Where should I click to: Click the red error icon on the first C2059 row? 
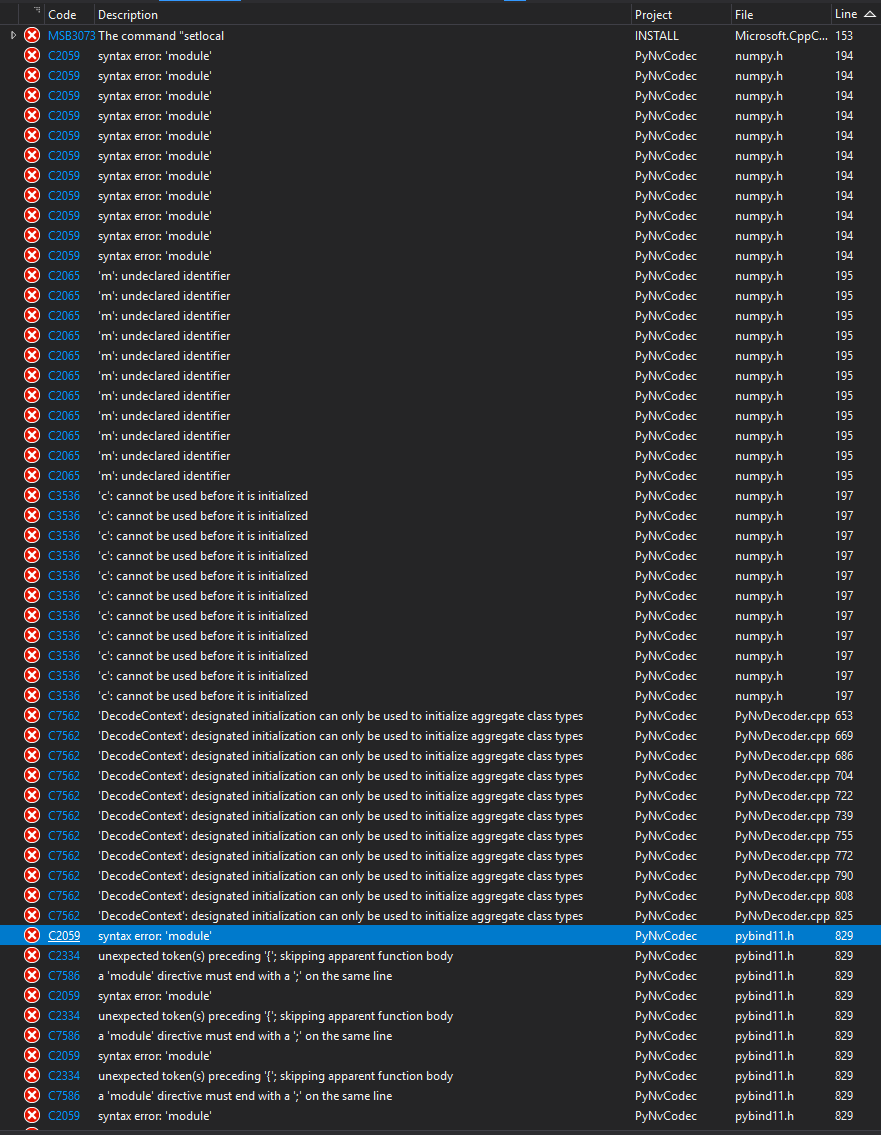(x=31, y=55)
